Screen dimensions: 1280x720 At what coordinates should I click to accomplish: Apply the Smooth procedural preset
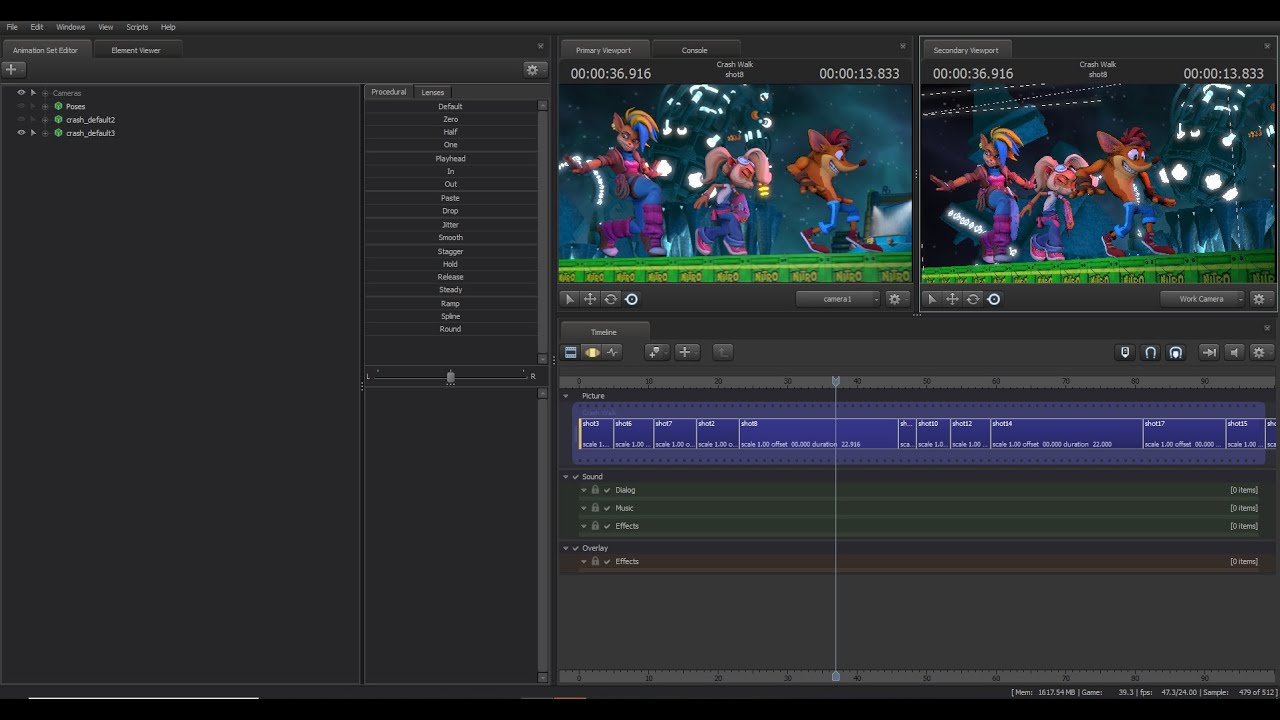(x=450, y=238)
